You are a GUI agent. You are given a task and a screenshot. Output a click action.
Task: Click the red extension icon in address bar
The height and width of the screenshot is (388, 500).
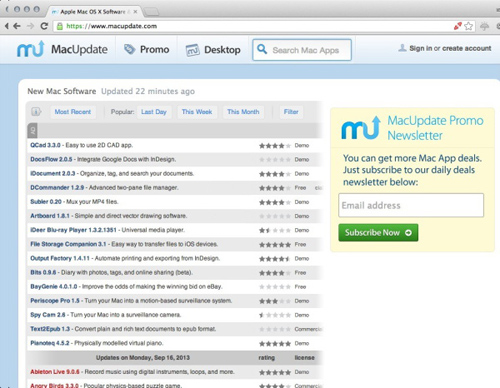coord(458,26)
